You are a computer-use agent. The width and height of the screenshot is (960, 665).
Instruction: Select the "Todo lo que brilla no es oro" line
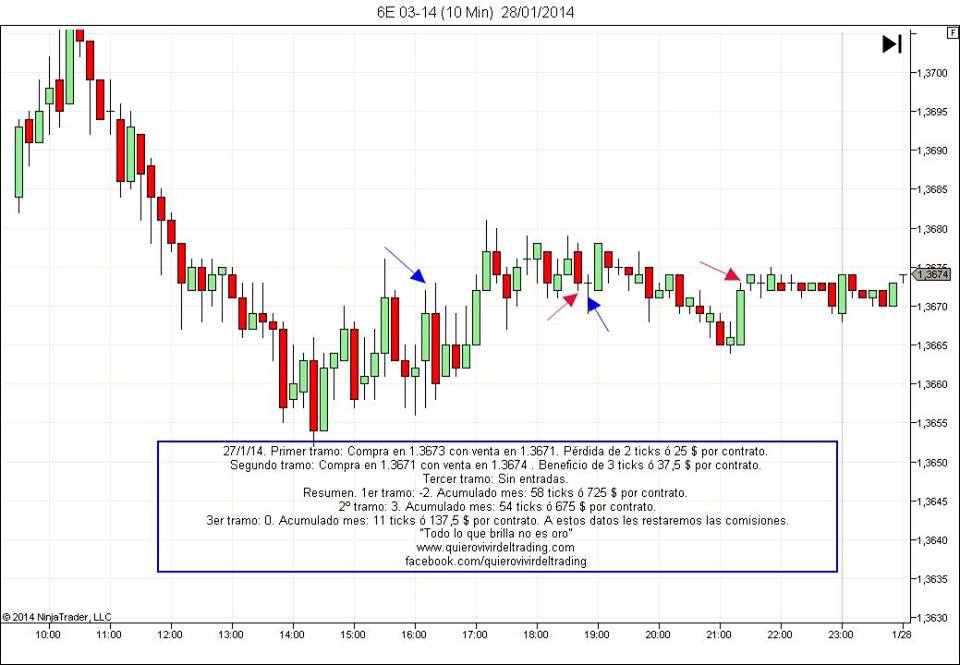point(495,534)
